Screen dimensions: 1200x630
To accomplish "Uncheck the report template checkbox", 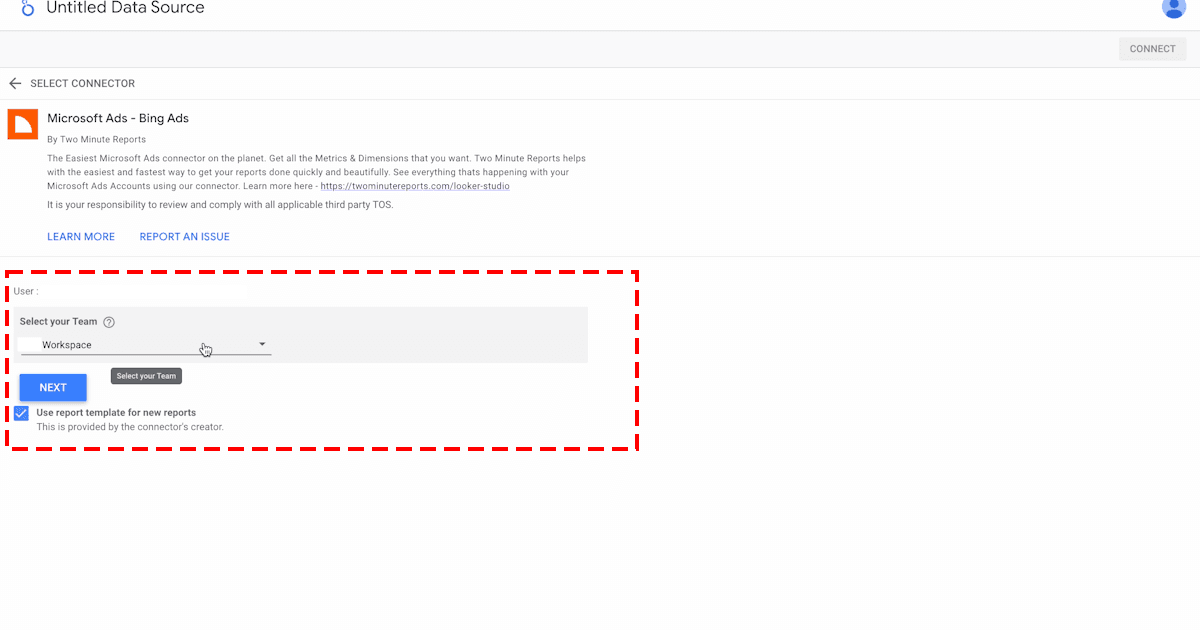I will (x=21, y=413).
